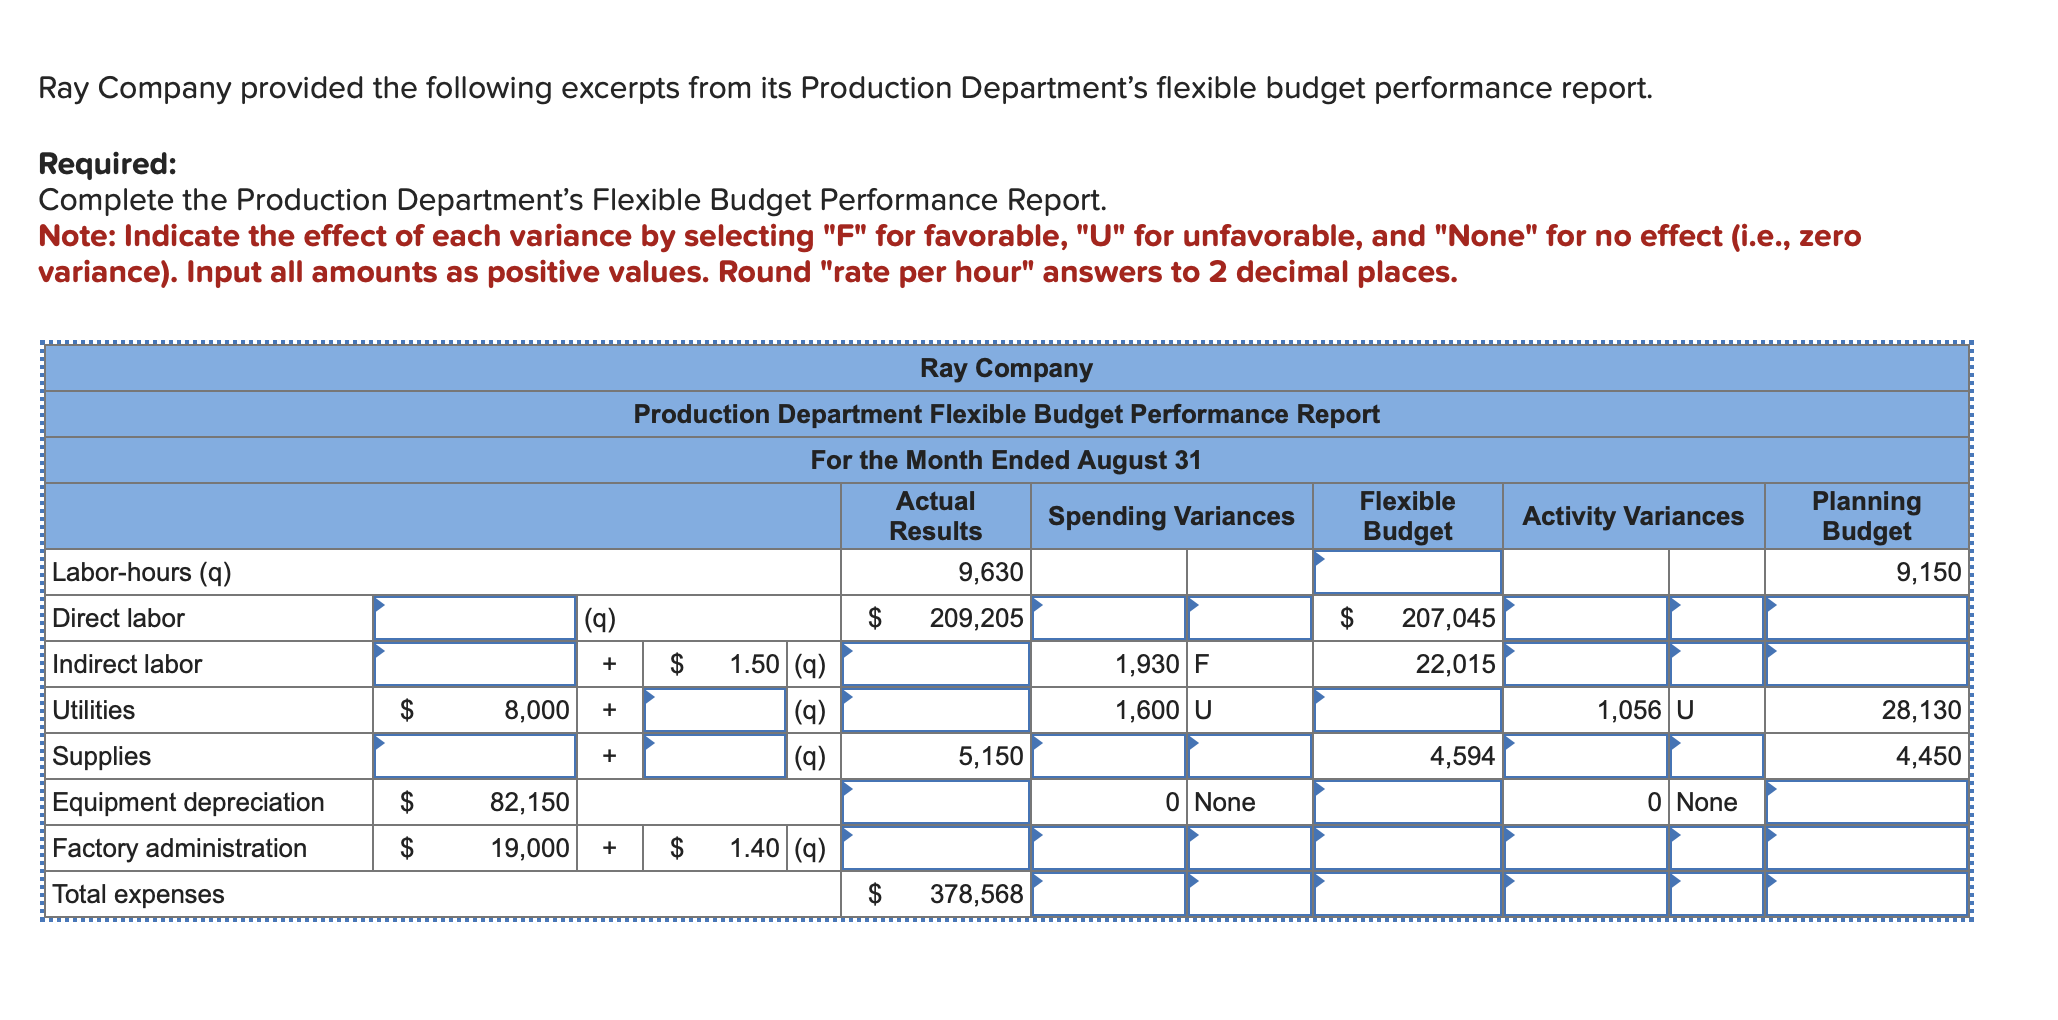Click the Supplies fixed cost input field

475,756
